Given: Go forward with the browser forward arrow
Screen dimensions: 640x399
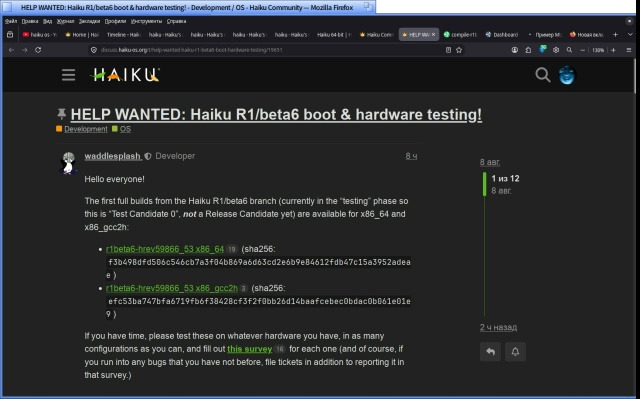Looking at the screenshot, I should (24, 50).
